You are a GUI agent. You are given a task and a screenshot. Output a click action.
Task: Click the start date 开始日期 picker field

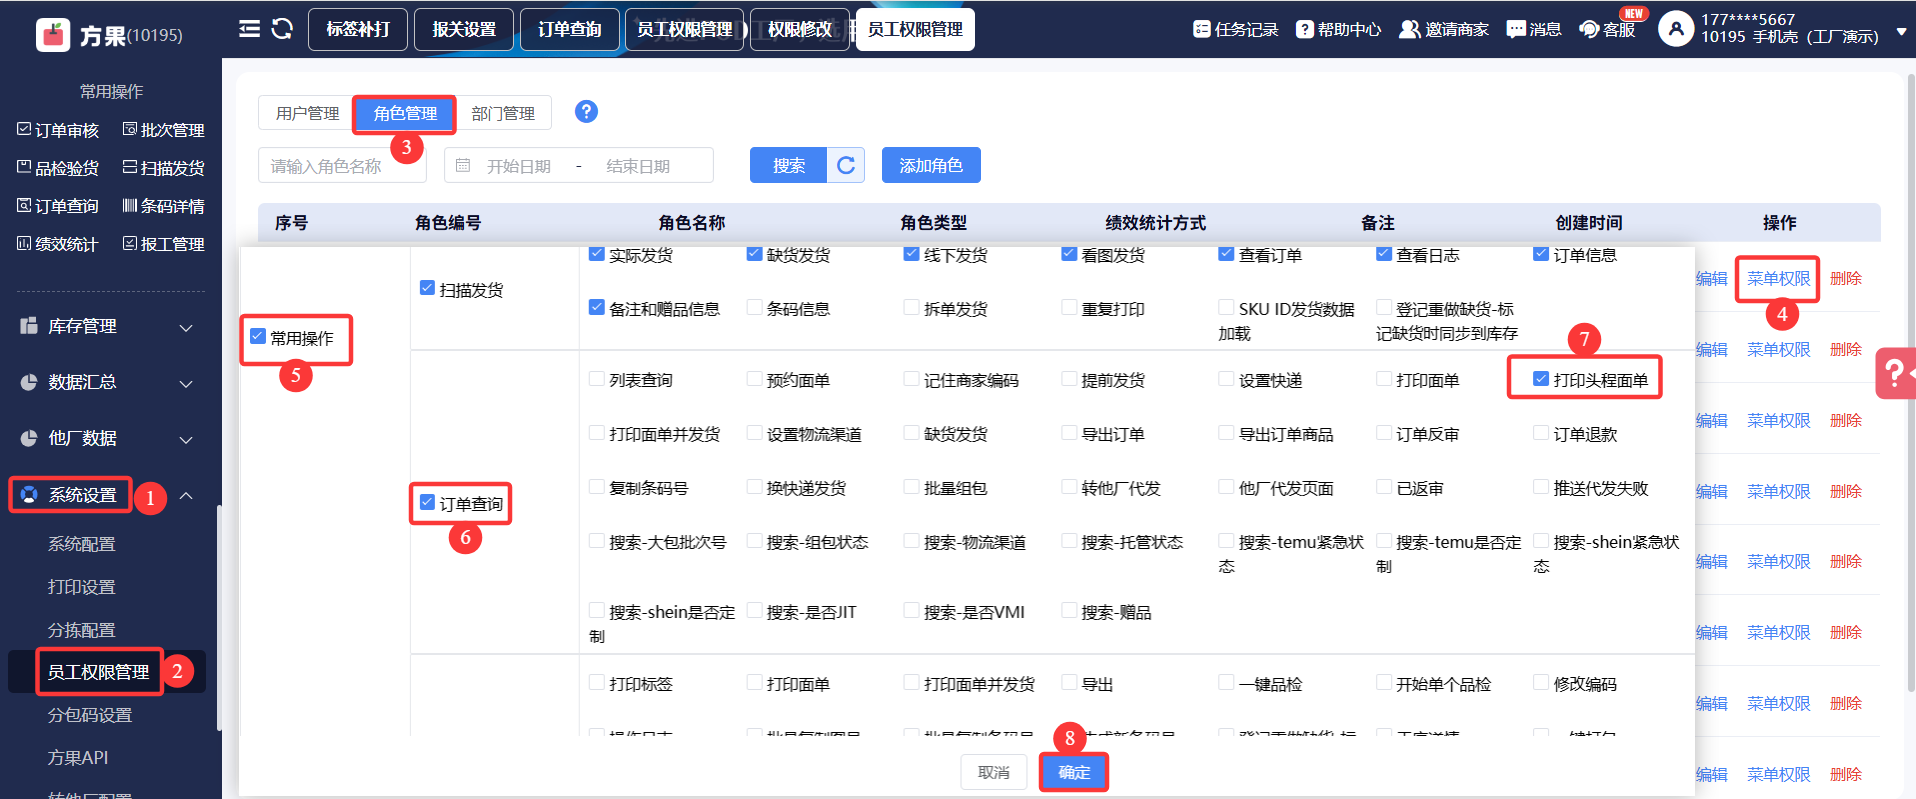(x=518, y=166)
